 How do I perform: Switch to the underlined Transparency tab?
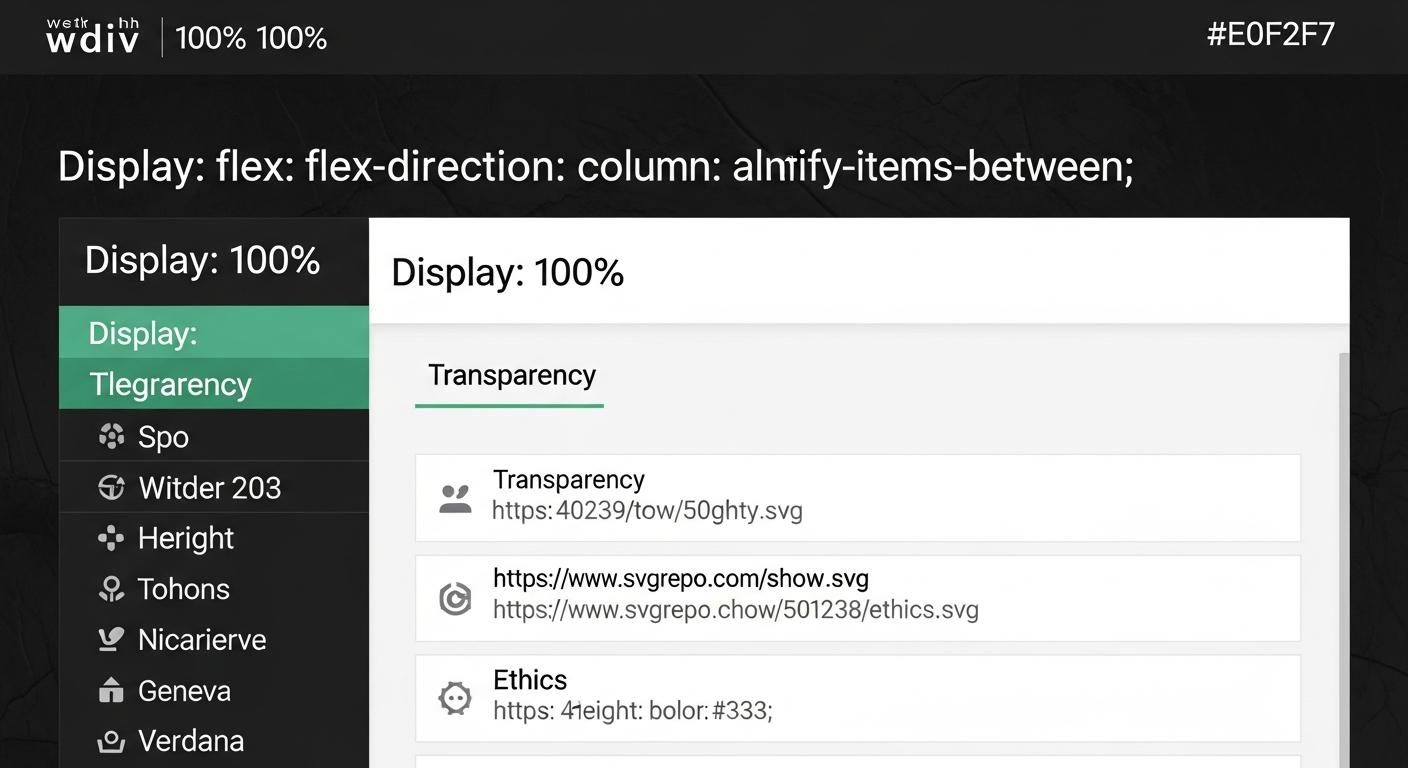tap(511, 376)
